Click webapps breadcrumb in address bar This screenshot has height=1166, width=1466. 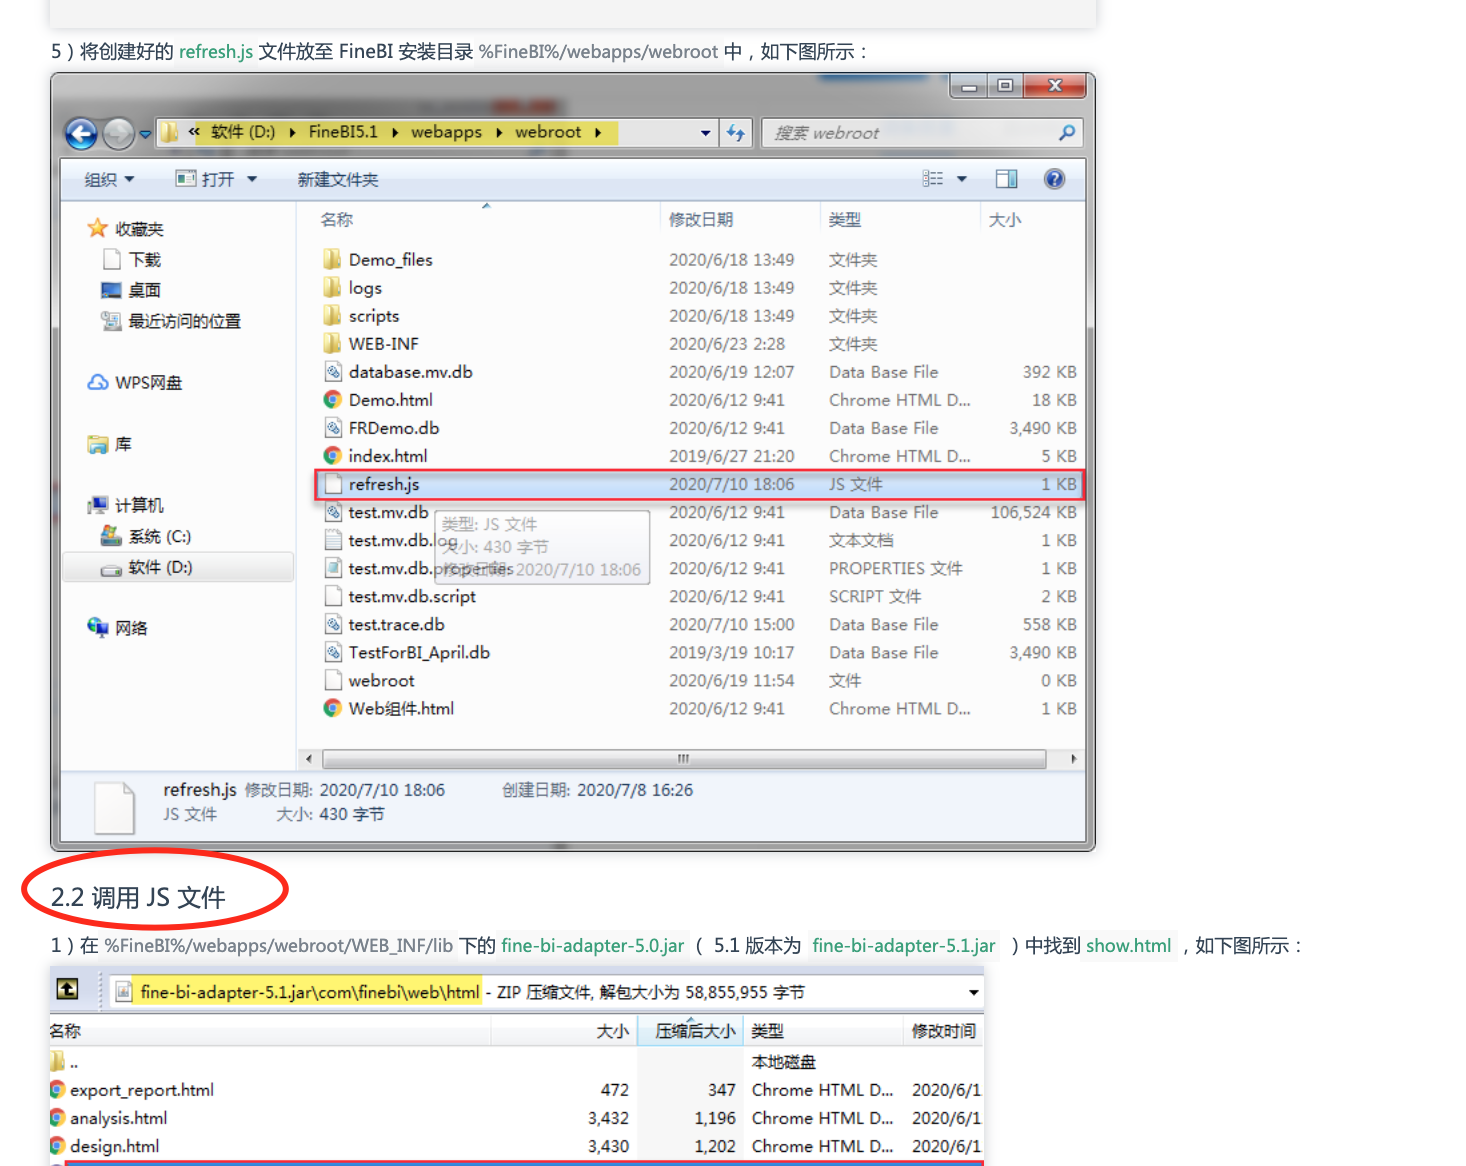click(x=446, y=132)
